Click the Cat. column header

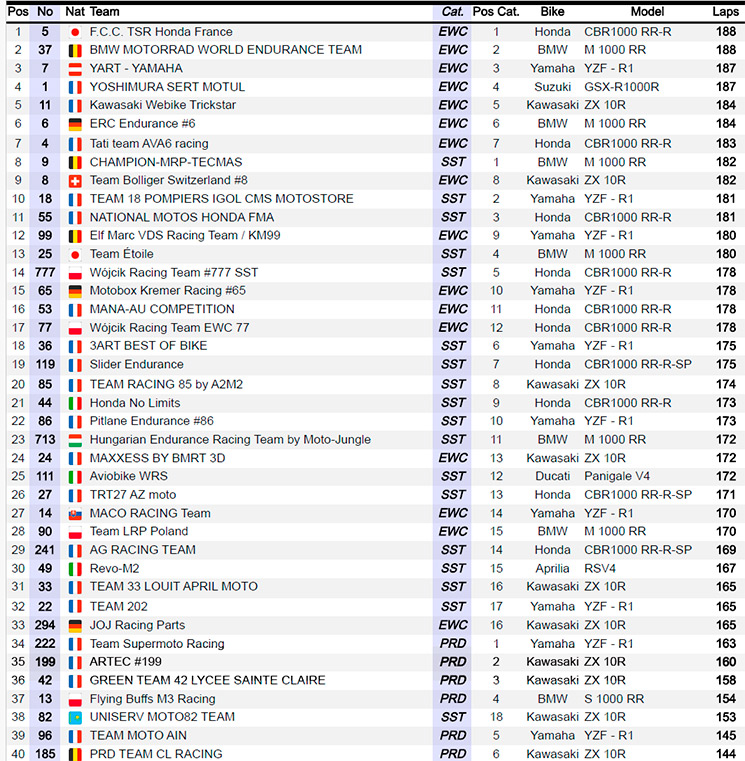(452, 12)
